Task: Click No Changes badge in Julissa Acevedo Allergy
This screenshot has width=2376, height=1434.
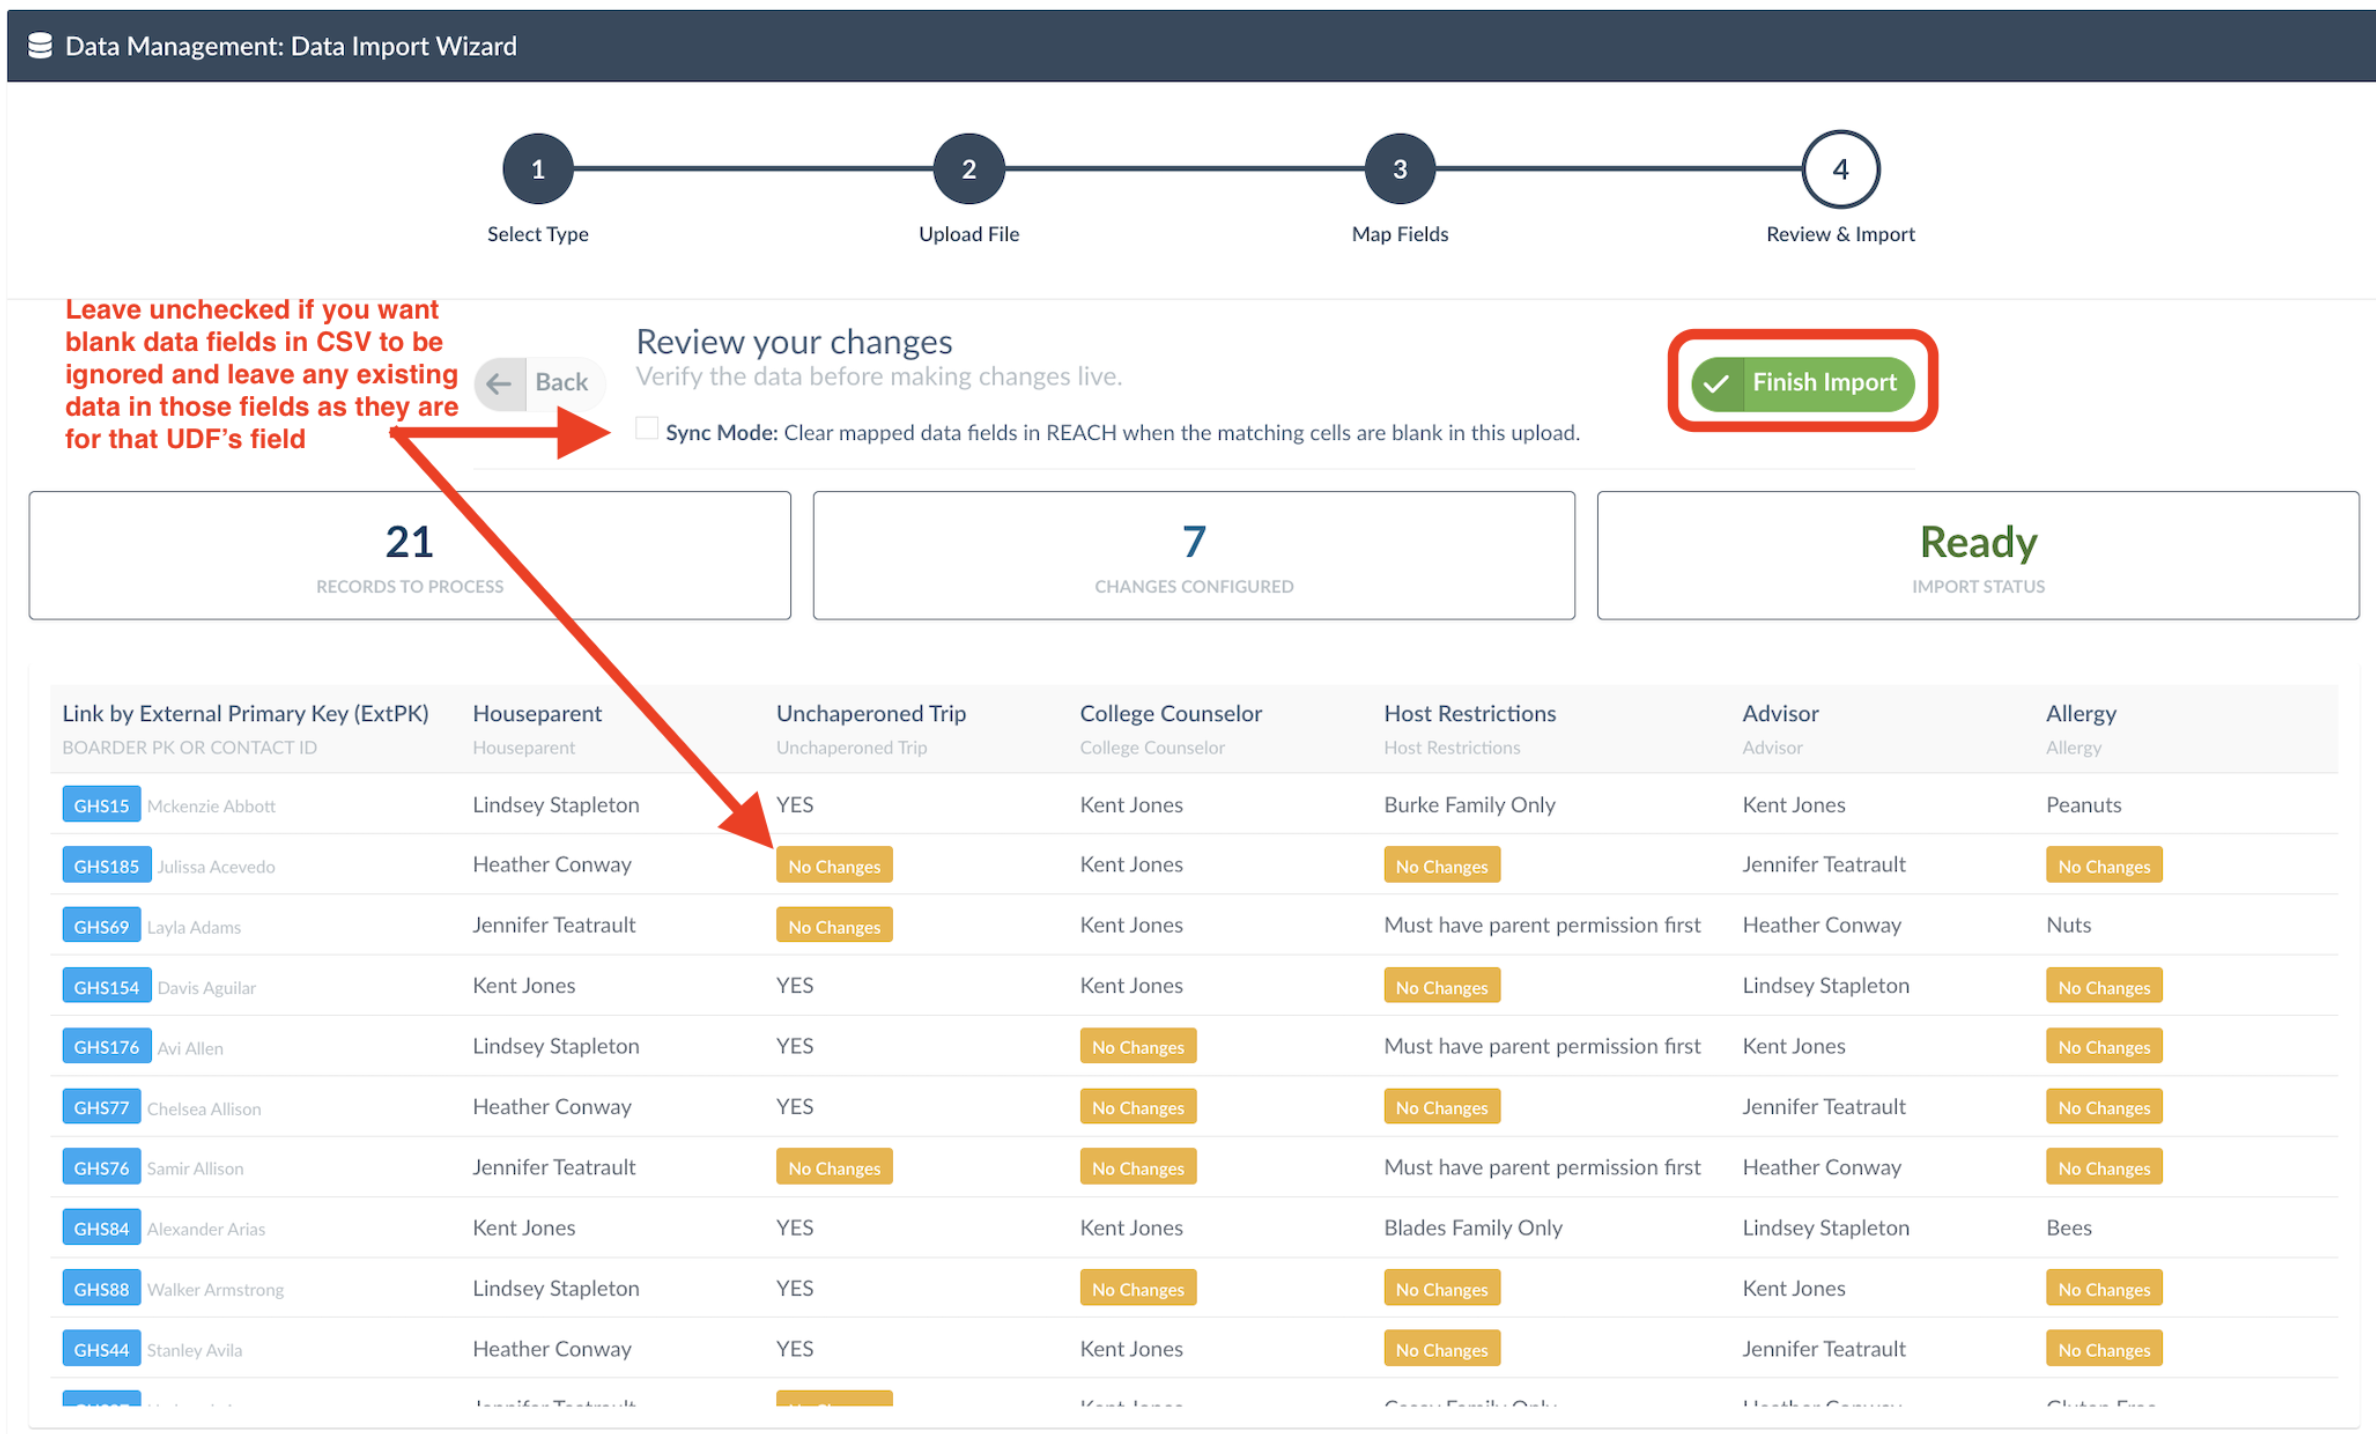Action: click(2104, 865)
